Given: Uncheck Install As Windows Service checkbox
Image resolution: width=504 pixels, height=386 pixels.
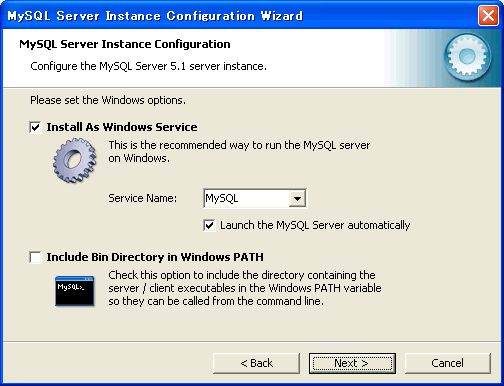Looking at the screenshot, I should point(35,127).
